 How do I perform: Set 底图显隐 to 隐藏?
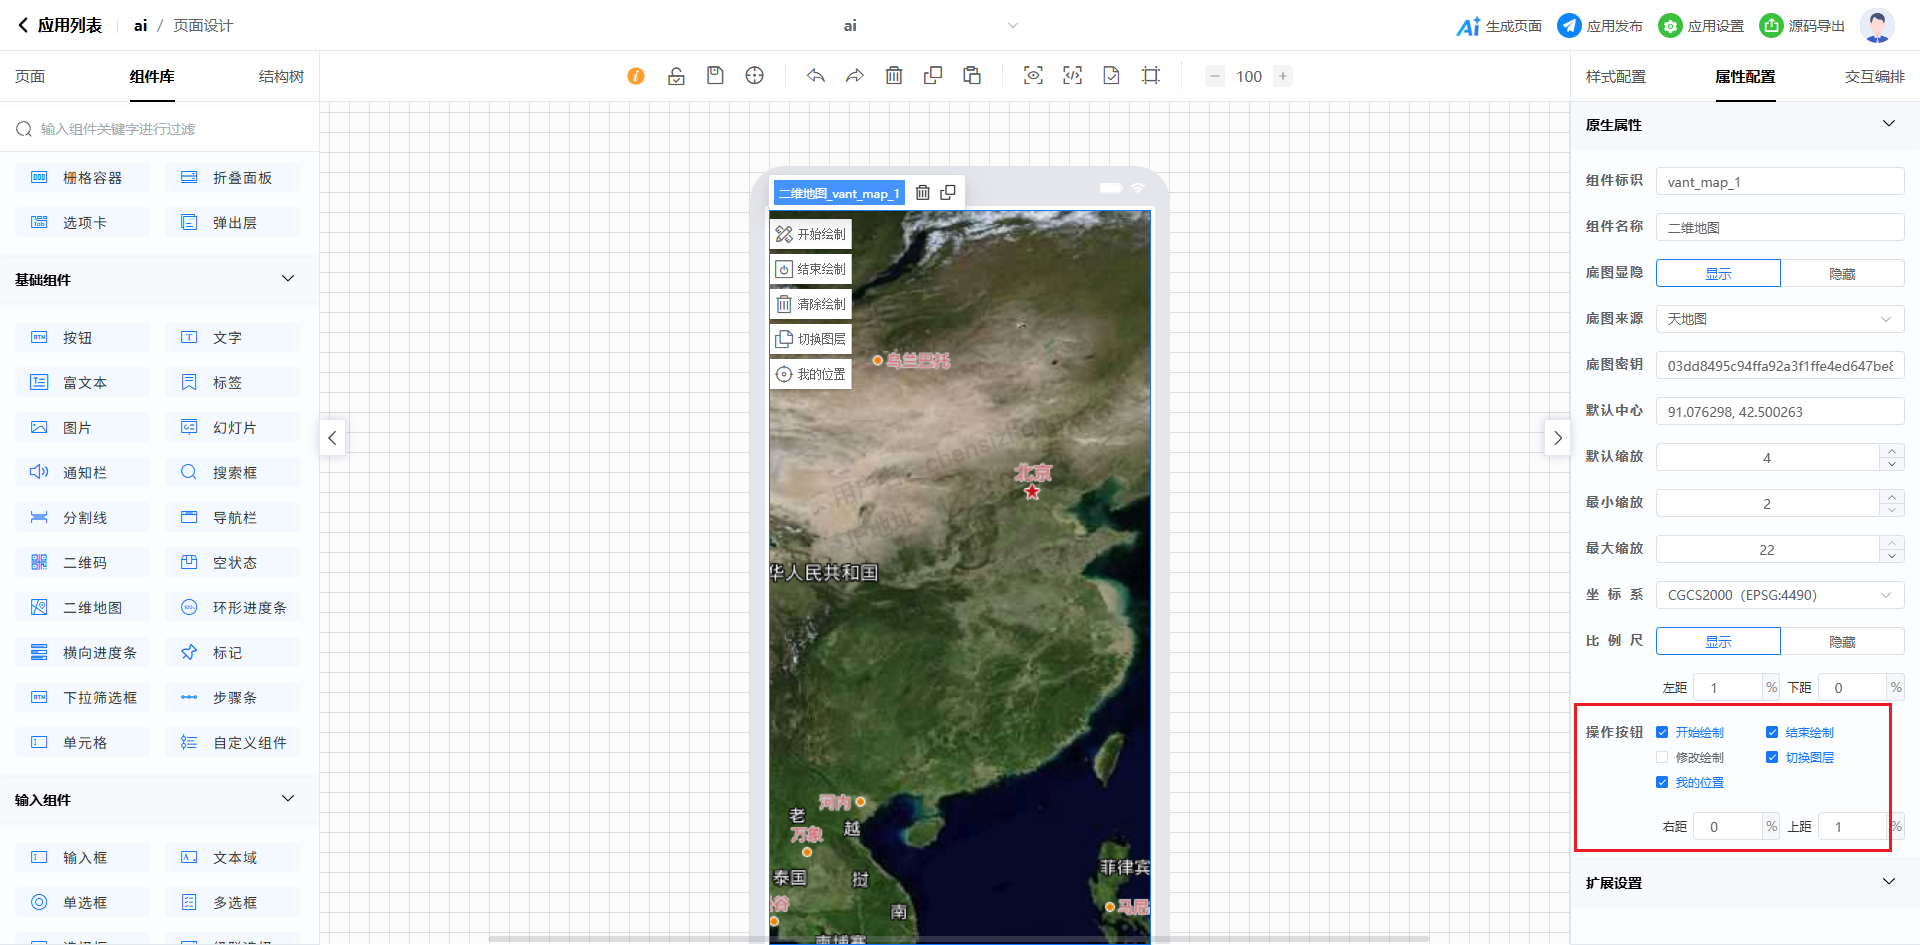(x=1841, y=274)
